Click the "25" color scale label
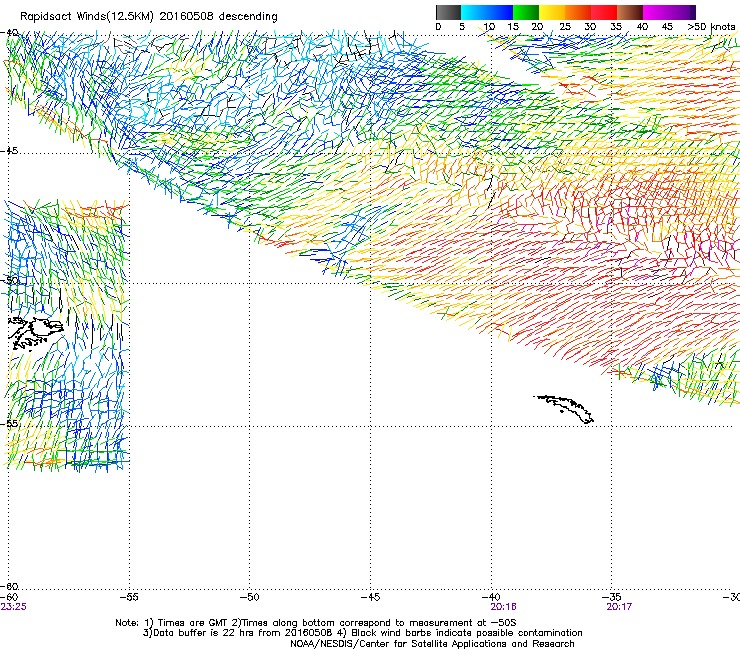This screenshot has height=650, width=740. [x=564, y=26]
